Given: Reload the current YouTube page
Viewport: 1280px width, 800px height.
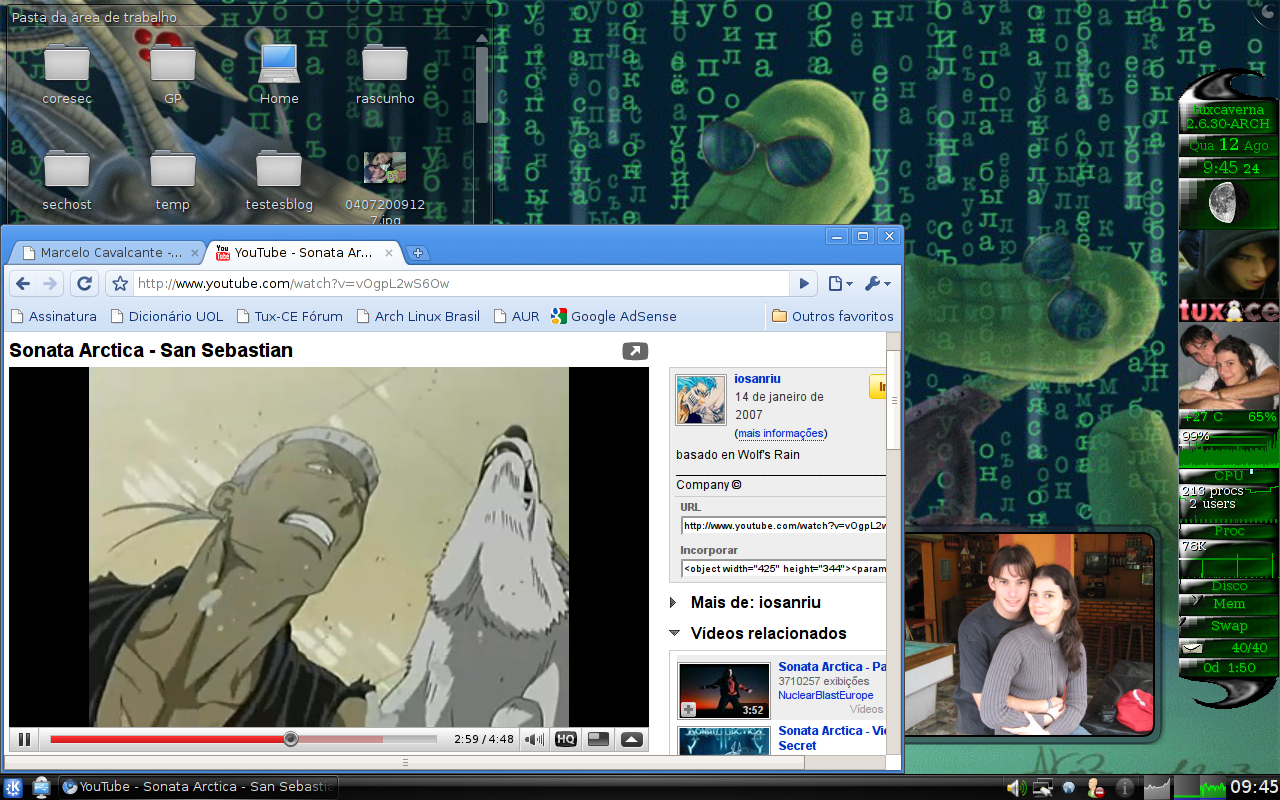Looking at the screenshot, I should pos(84,283).
